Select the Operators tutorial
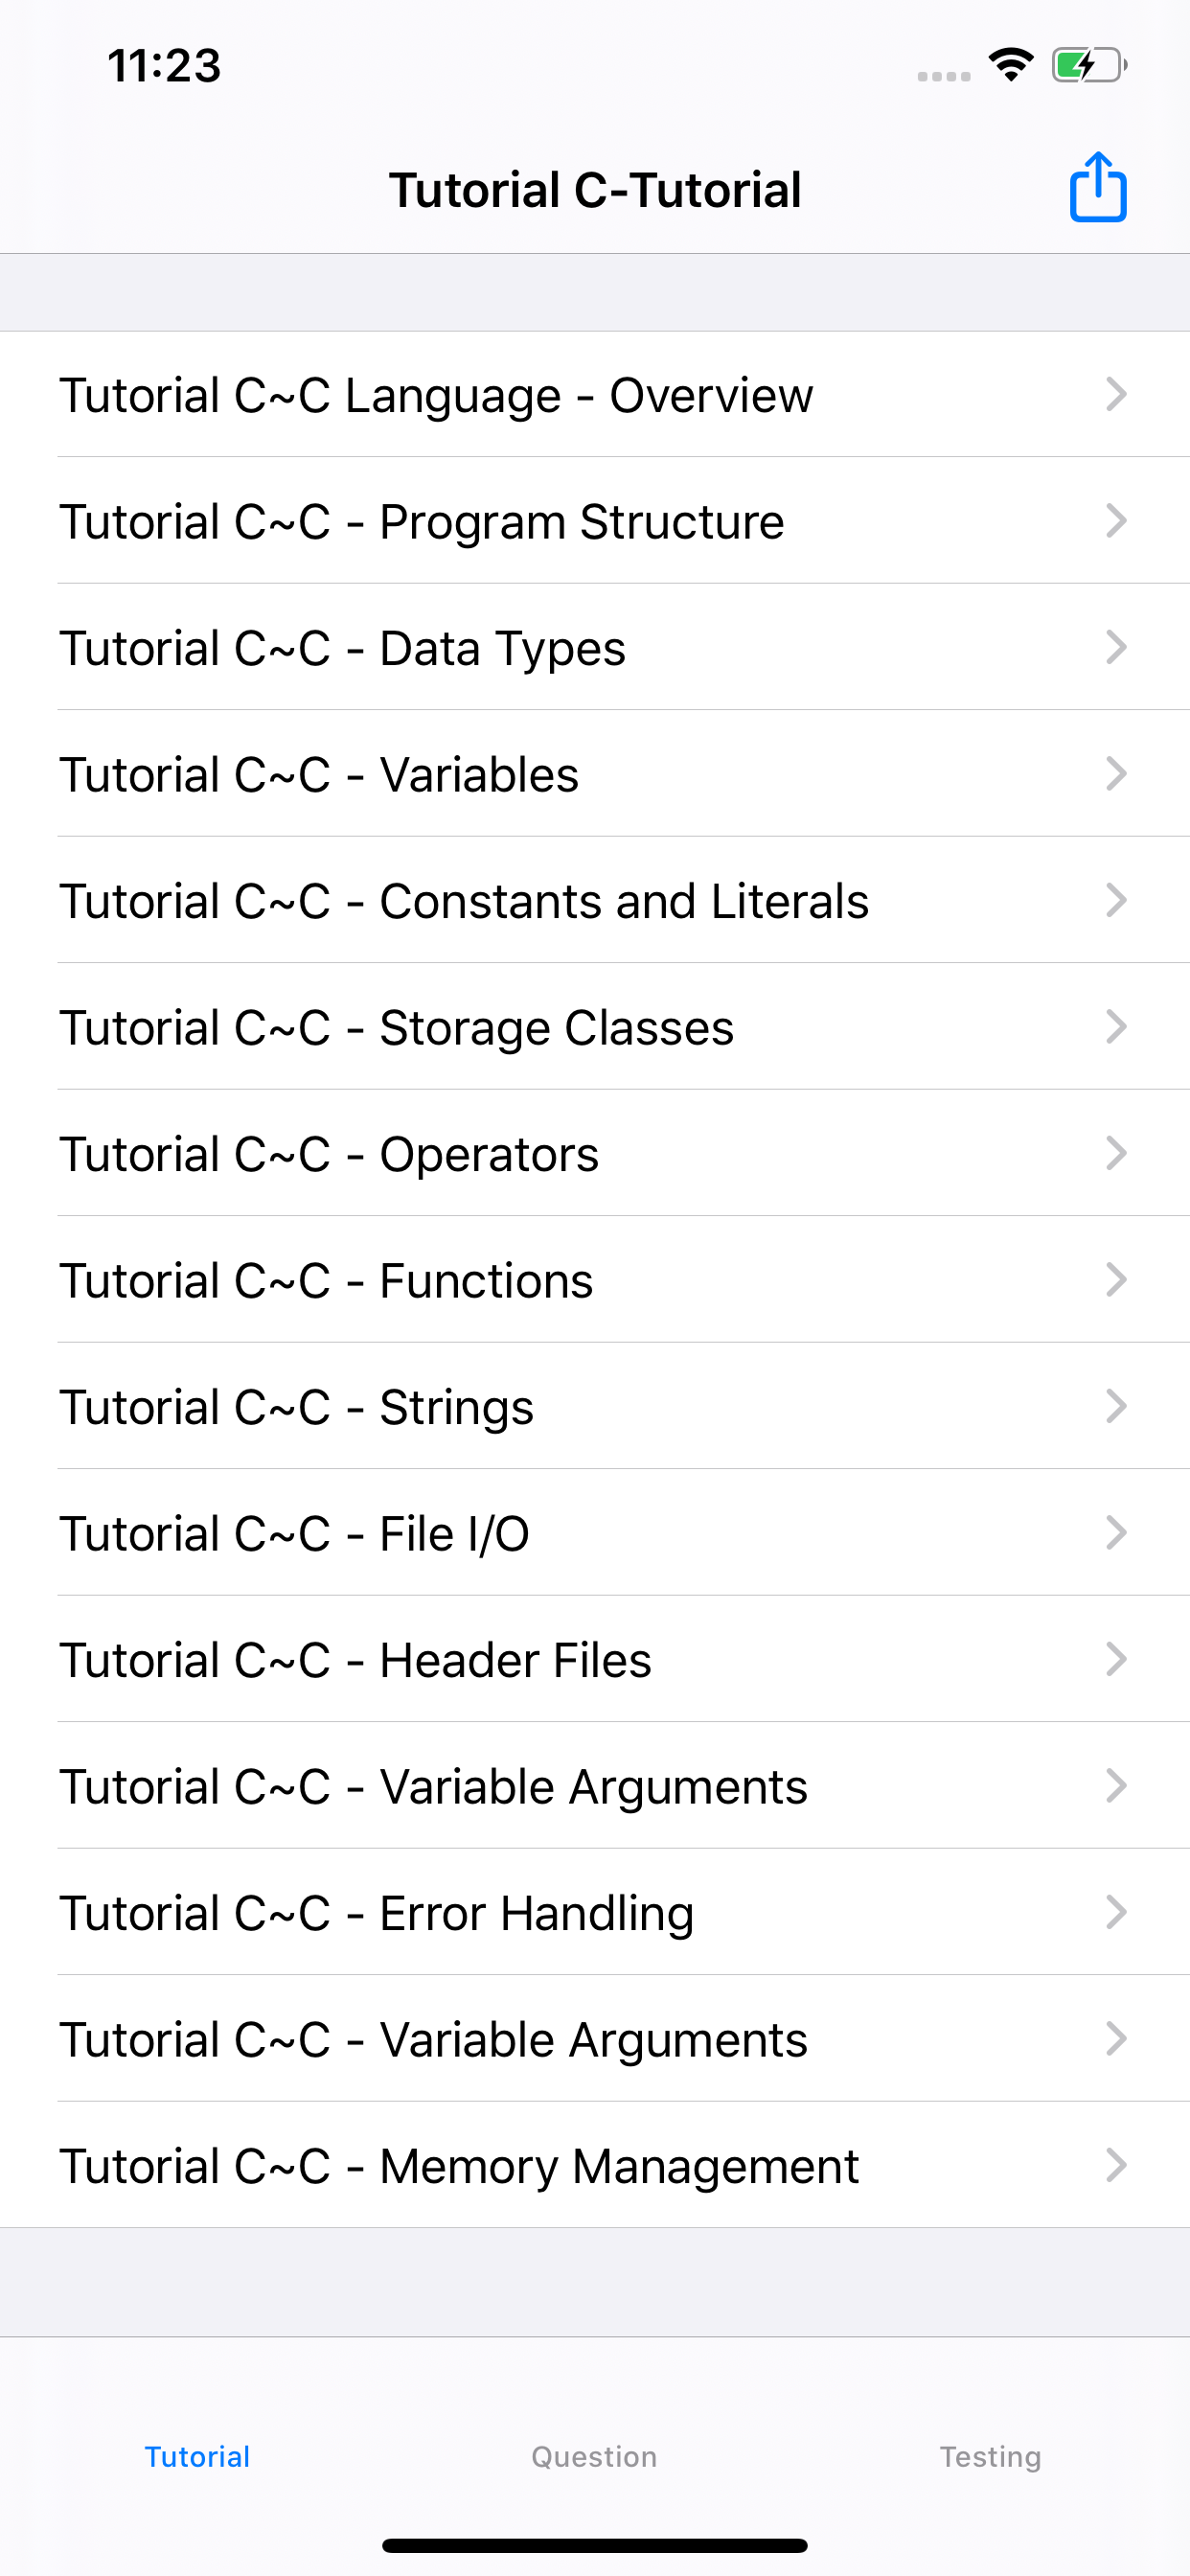Image resolution: width=1190 pixels, height=2576 pixels. coord(330,1154)
